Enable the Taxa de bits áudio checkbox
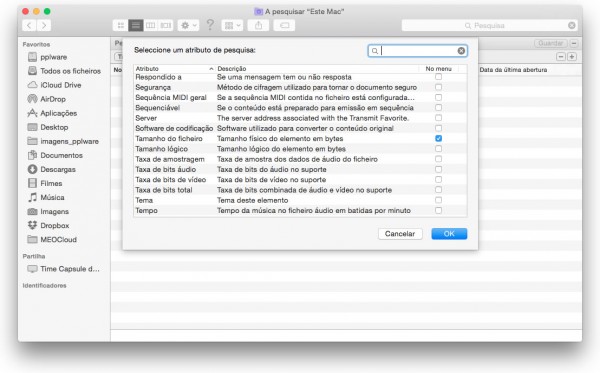Screen dimensions: 600x373 tap(439, 169)
